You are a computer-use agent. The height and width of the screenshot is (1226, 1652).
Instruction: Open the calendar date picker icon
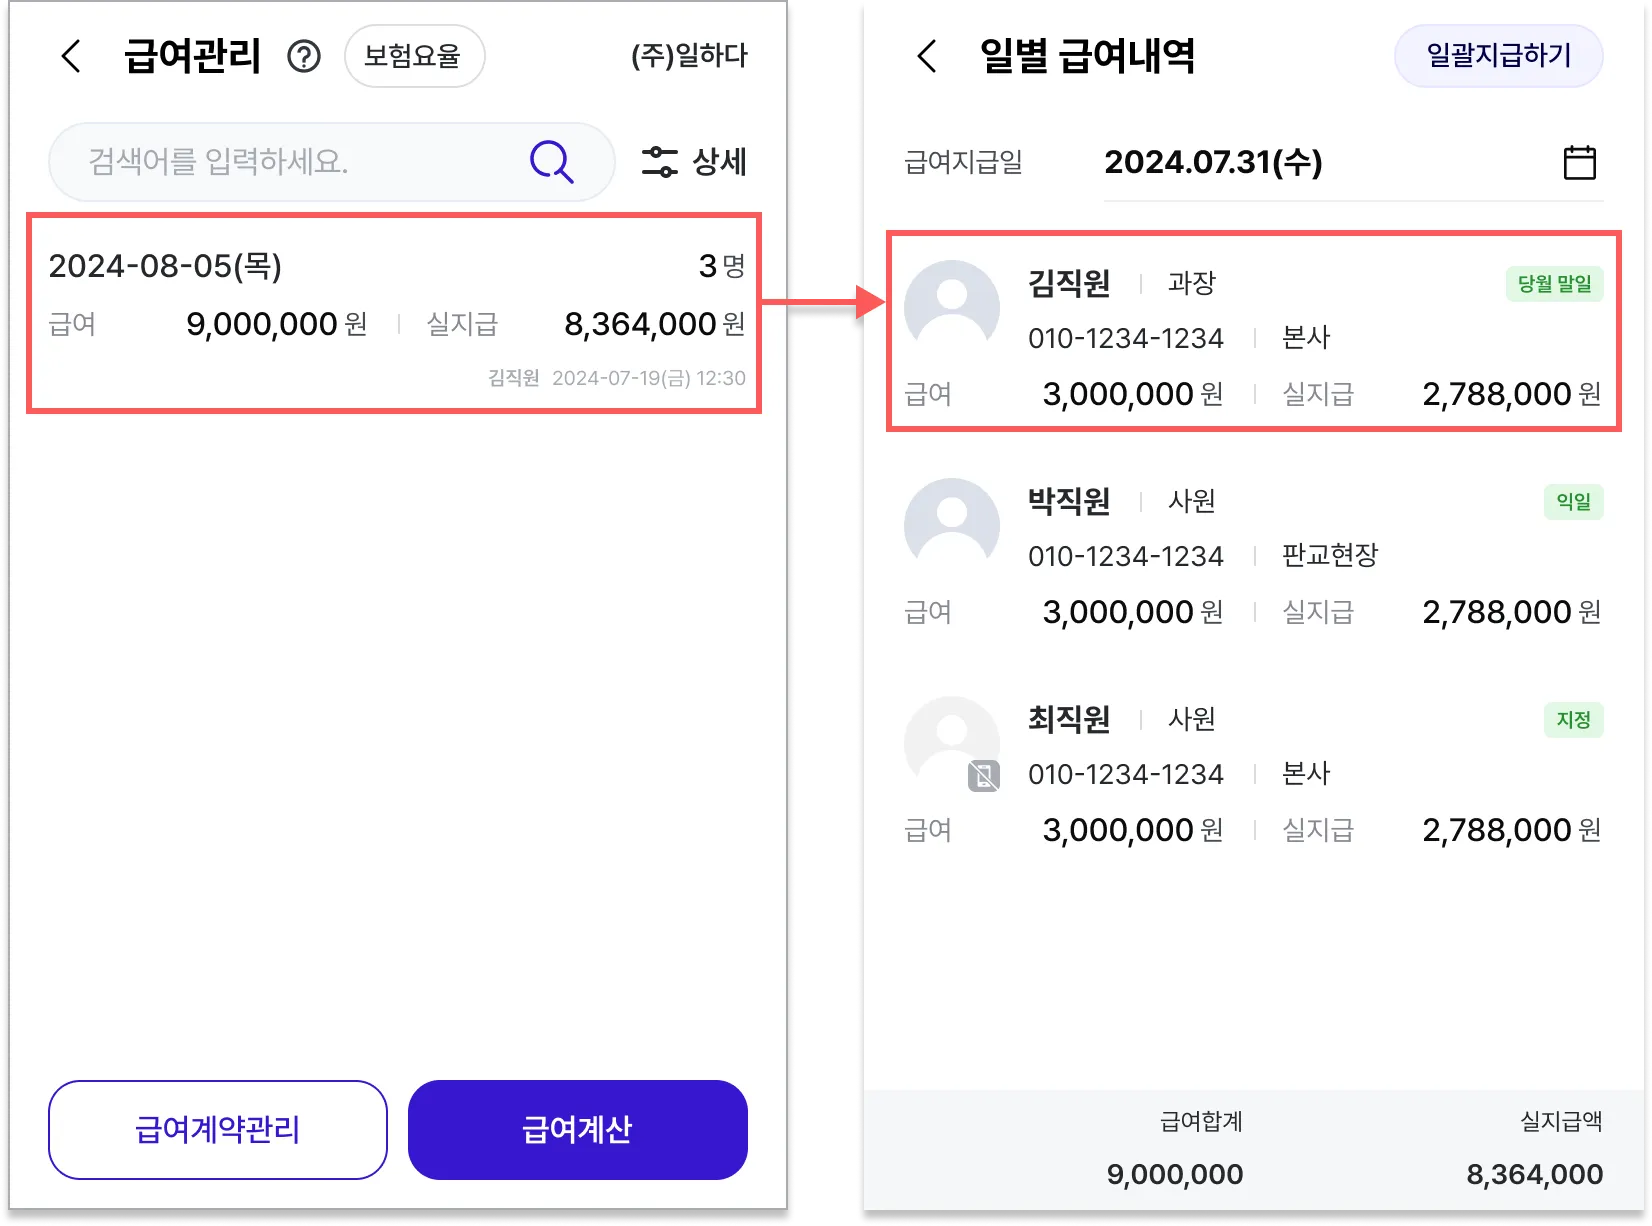tap(1580, 162)
